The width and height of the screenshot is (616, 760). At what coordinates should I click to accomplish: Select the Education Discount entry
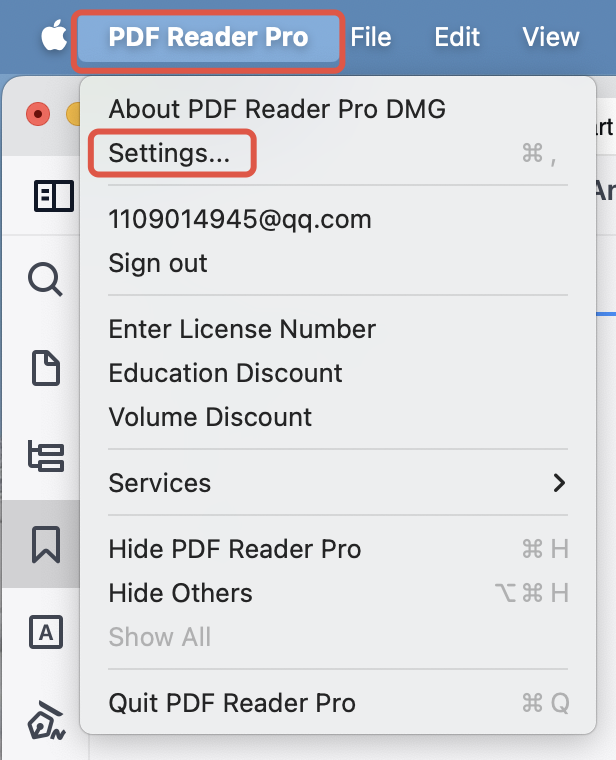click(x=225, y=373)
